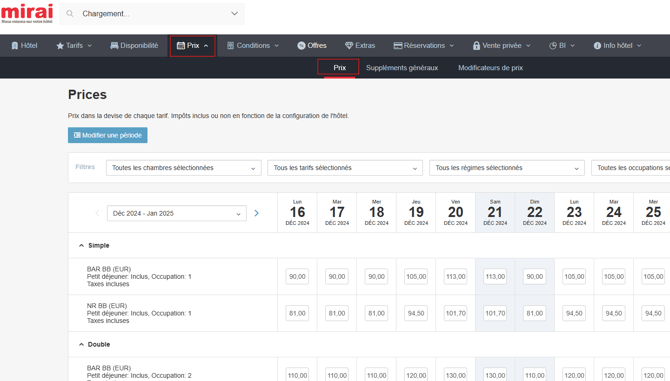Go to Disponibilité section
Image resolution: width=670 pixels, height=381 pixels.
(134, 46)
